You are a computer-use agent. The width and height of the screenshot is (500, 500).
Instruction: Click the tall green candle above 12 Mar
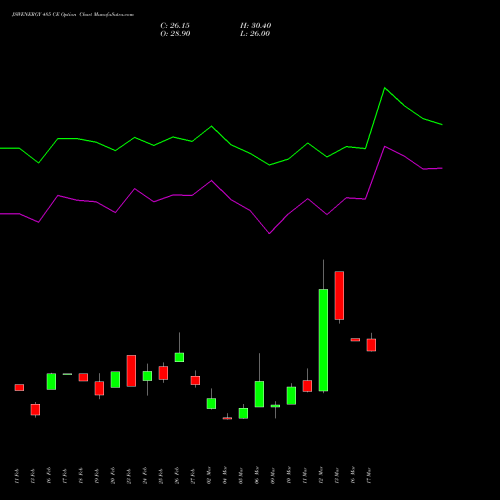[x=323, y=340]
